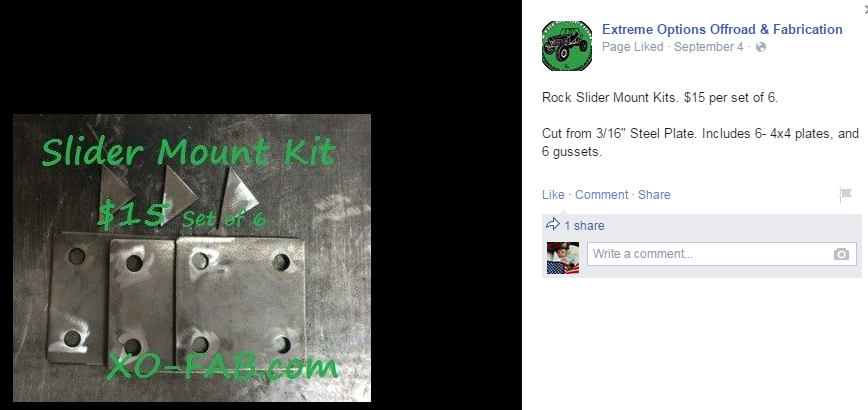Open the Extreme Options Offroad page avatar
The height and width of the screenshot is (410, 868).
(567, 46)
